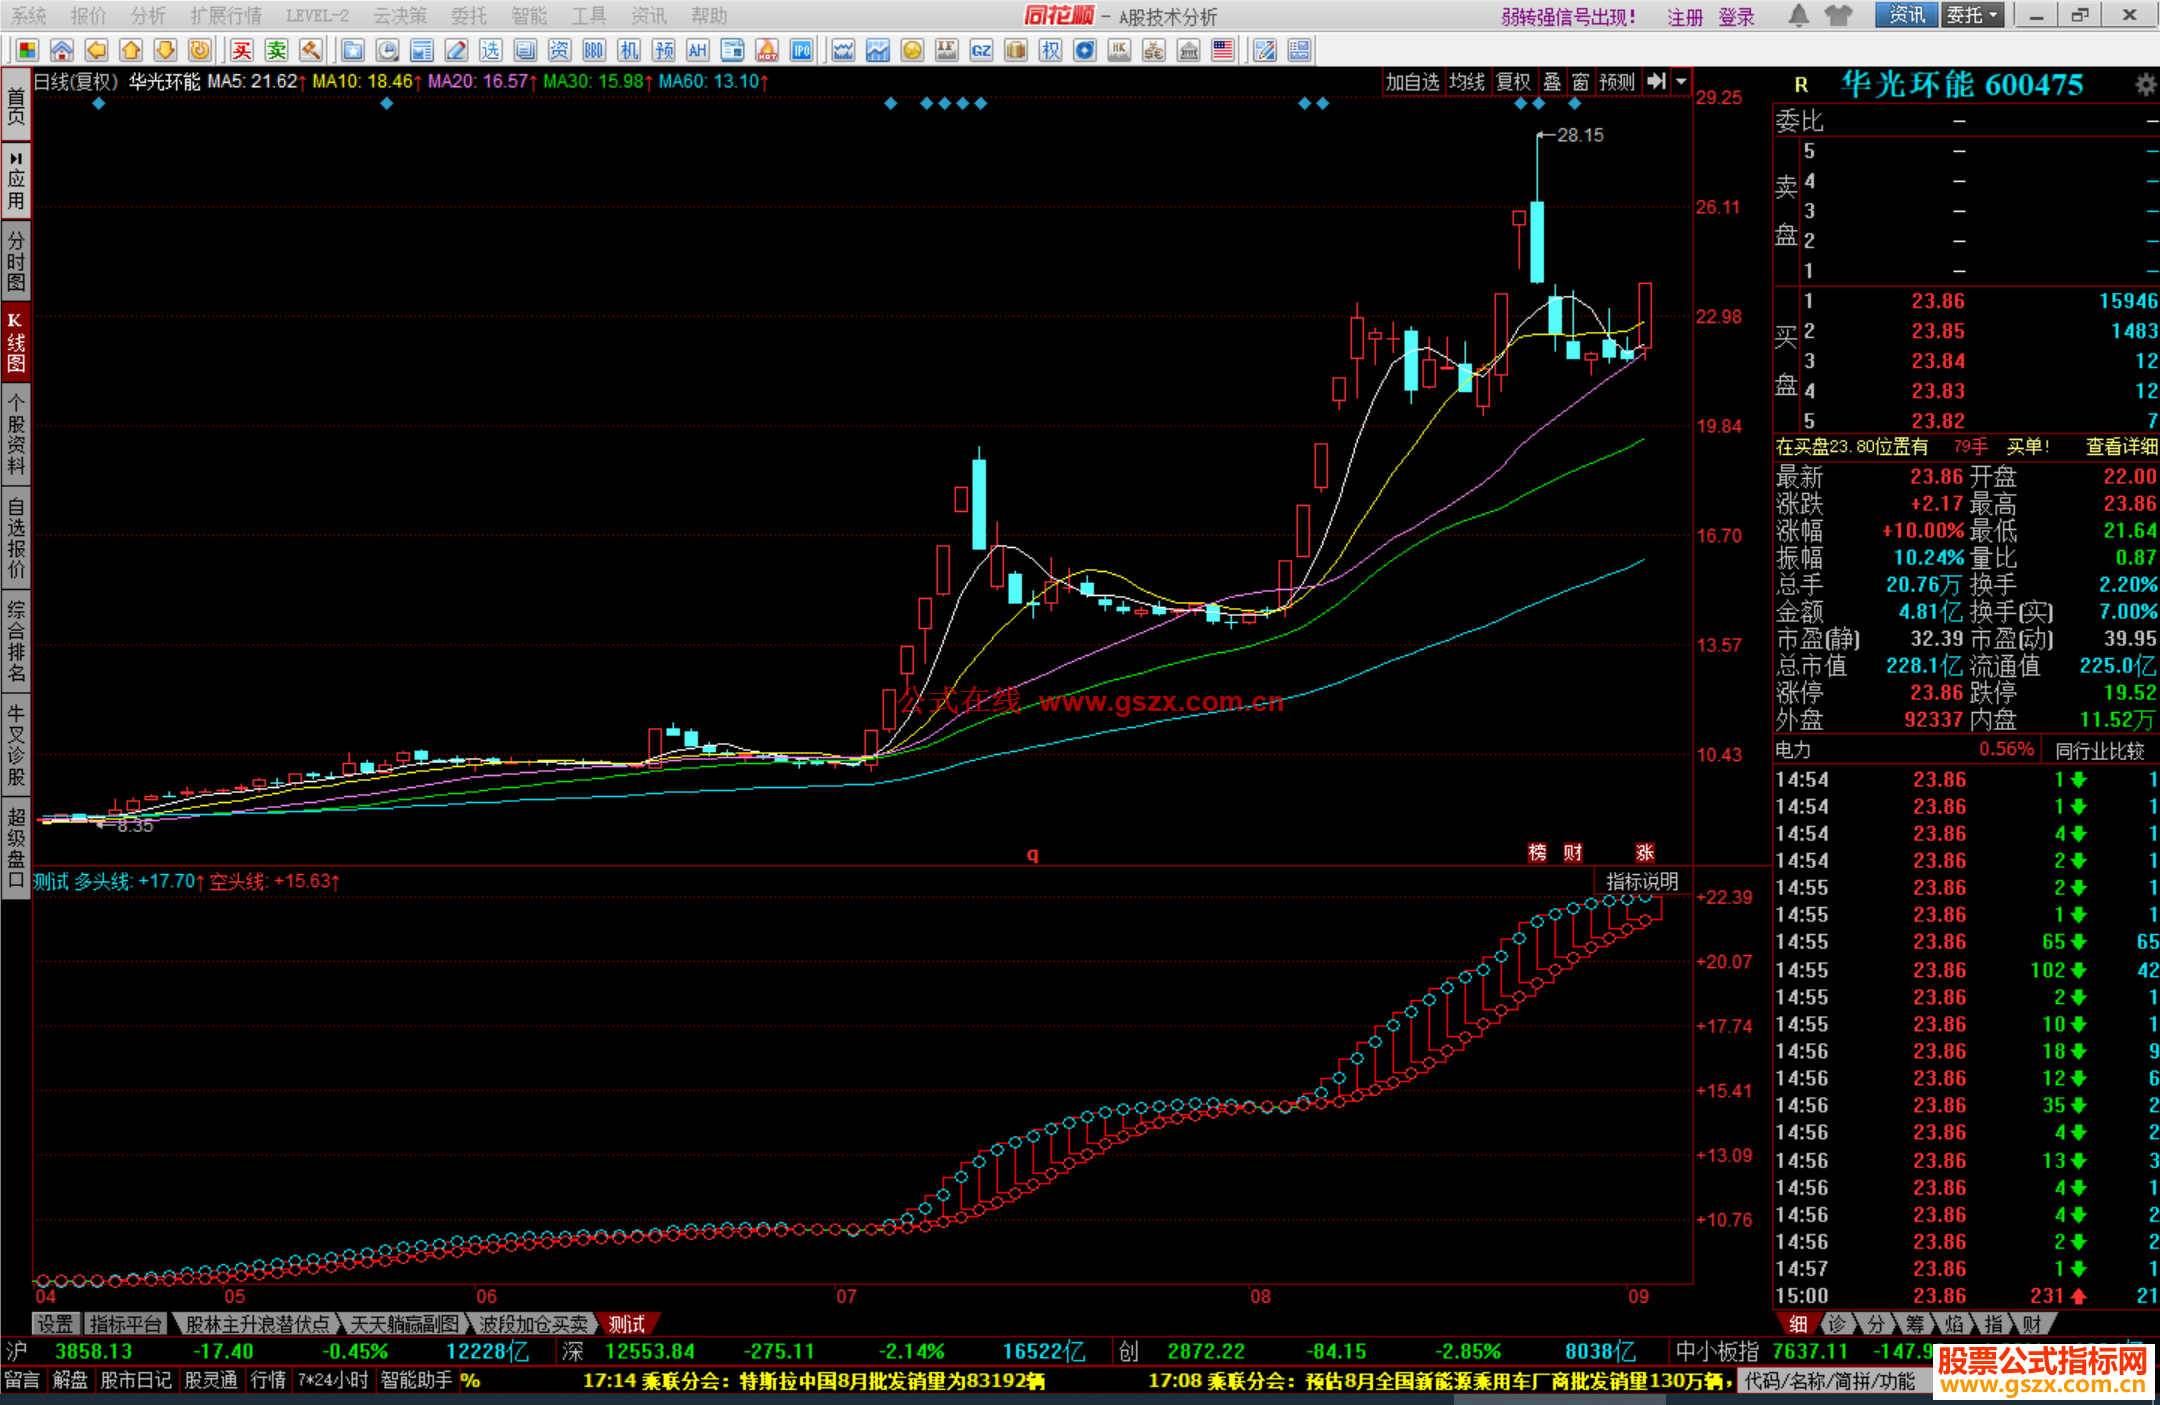Viewport: 2160px width, 1405px height.
Task: Open the 委托 dropdown in title bar
Action: point(1972,15)
